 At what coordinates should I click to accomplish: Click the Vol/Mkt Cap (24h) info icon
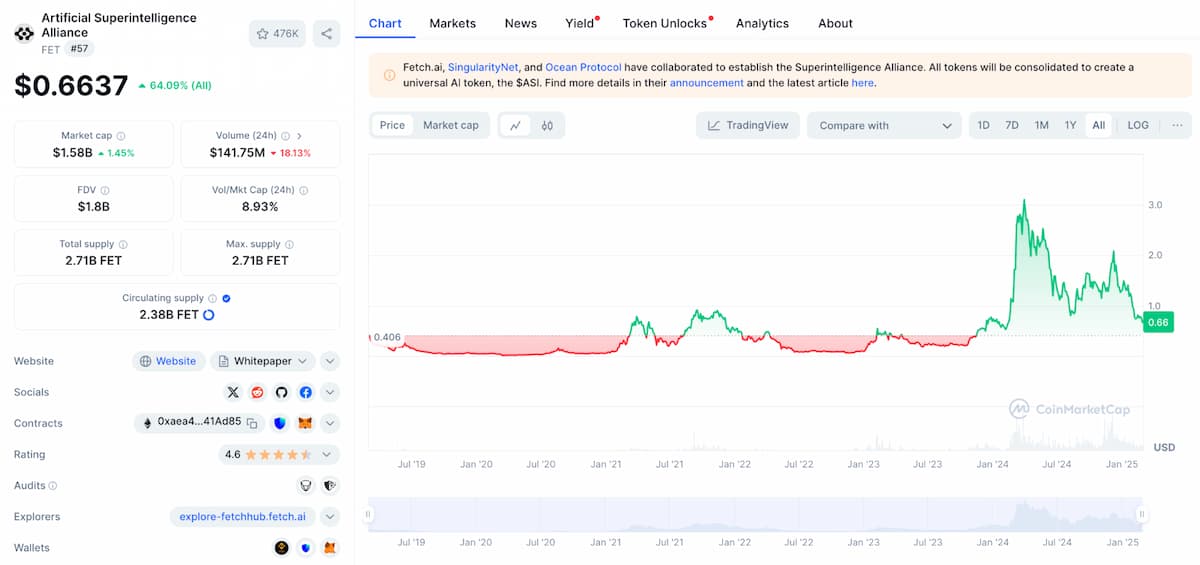coord(303,190)
